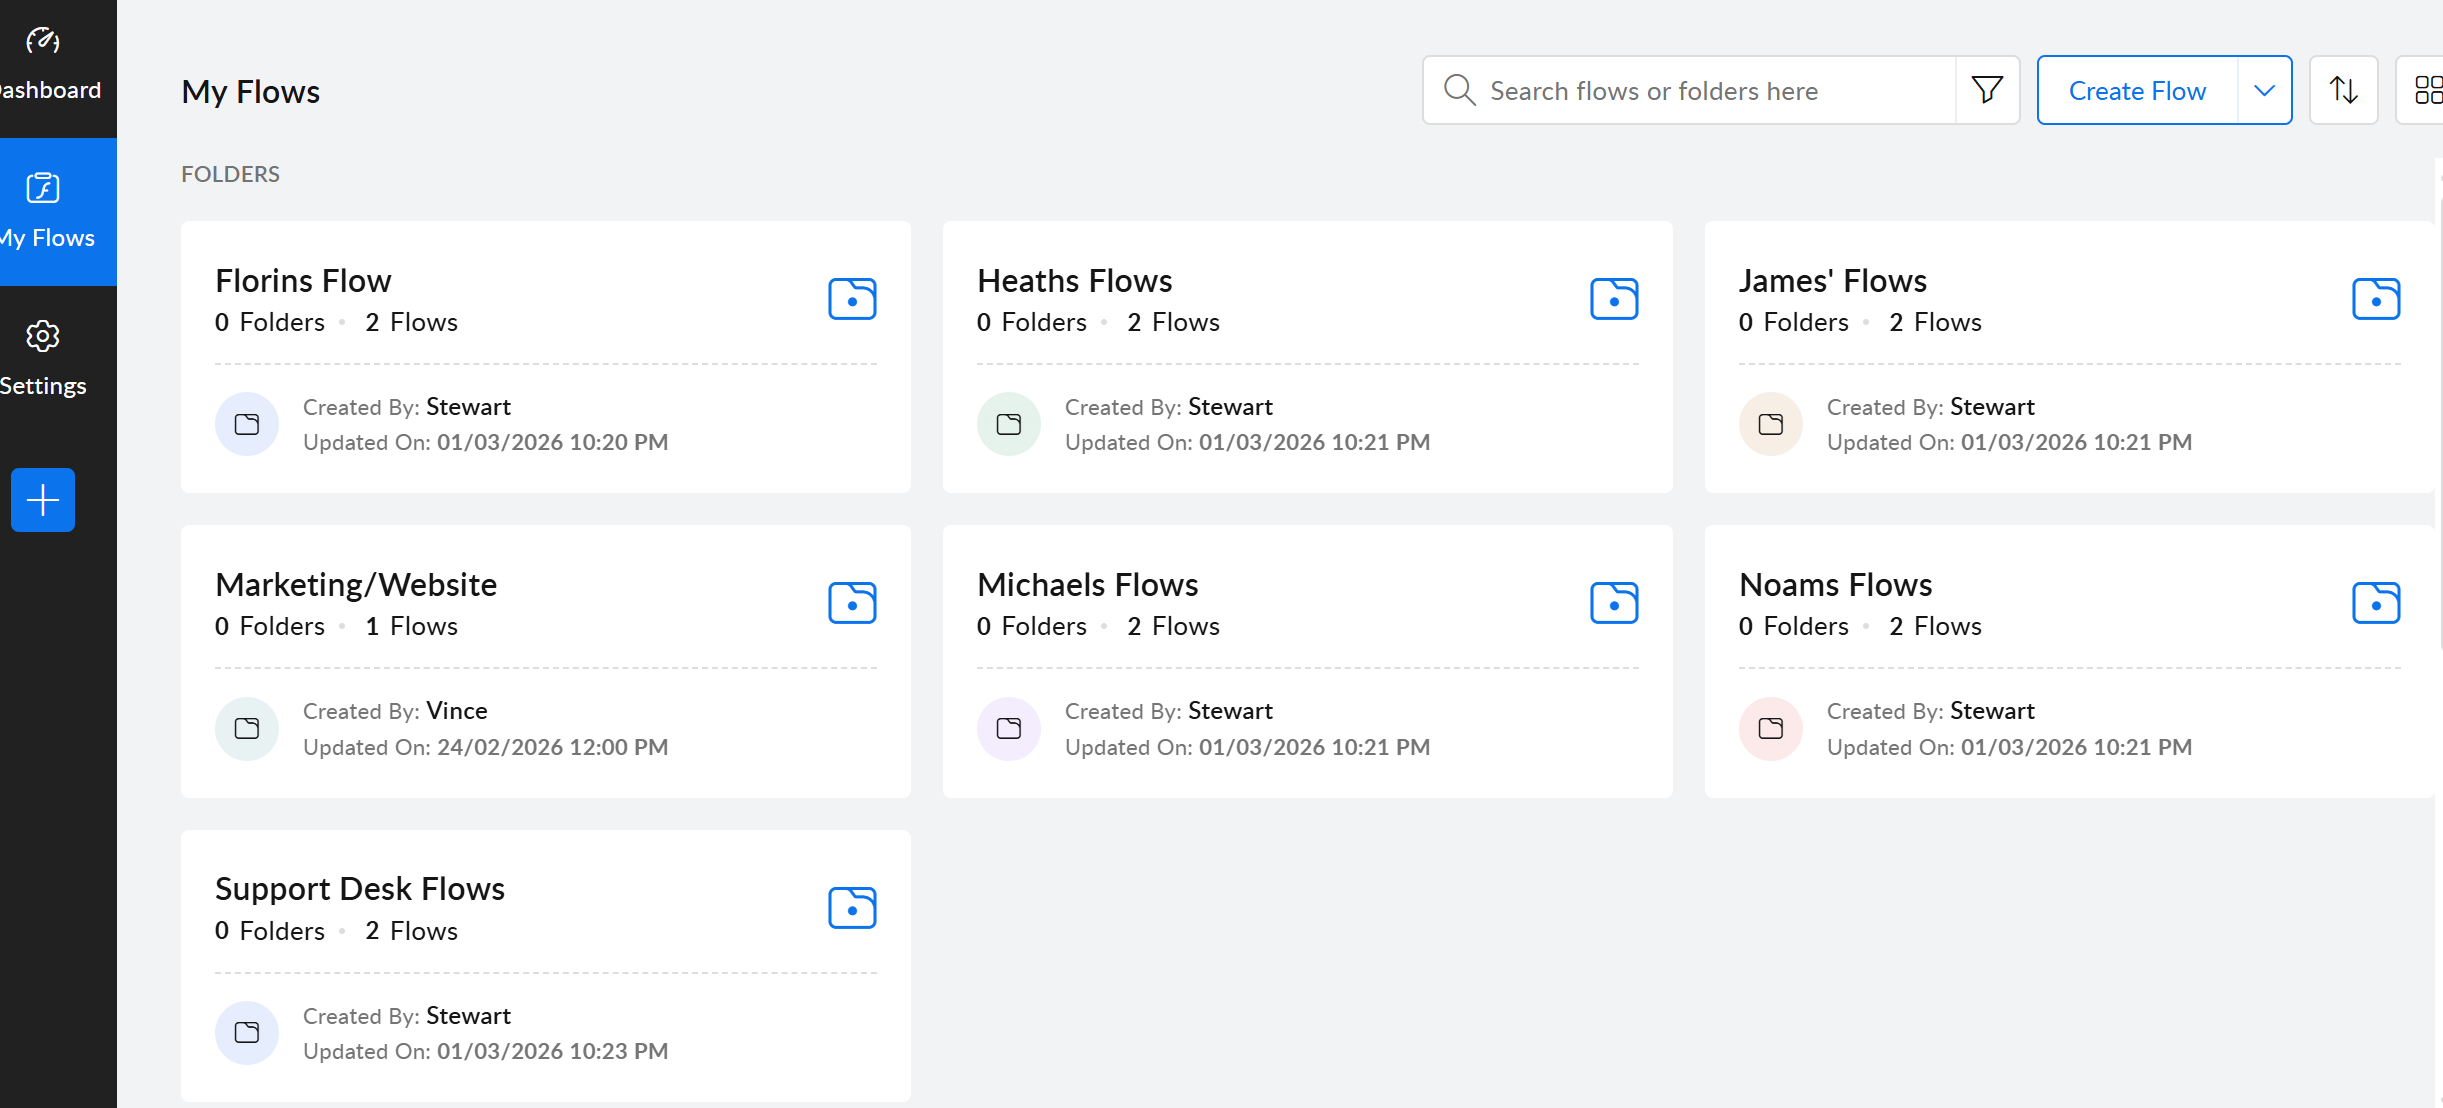Image resolution: width=2443 pixels, height=1108 pixels.
Task: Open folder icon on Florins Flow card
Action: [x=852, y=299]
